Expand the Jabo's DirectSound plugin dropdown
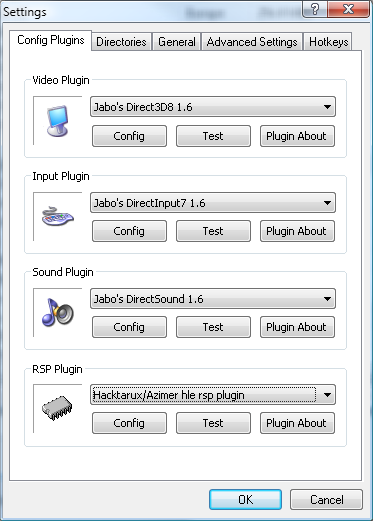 pos(213,299)
